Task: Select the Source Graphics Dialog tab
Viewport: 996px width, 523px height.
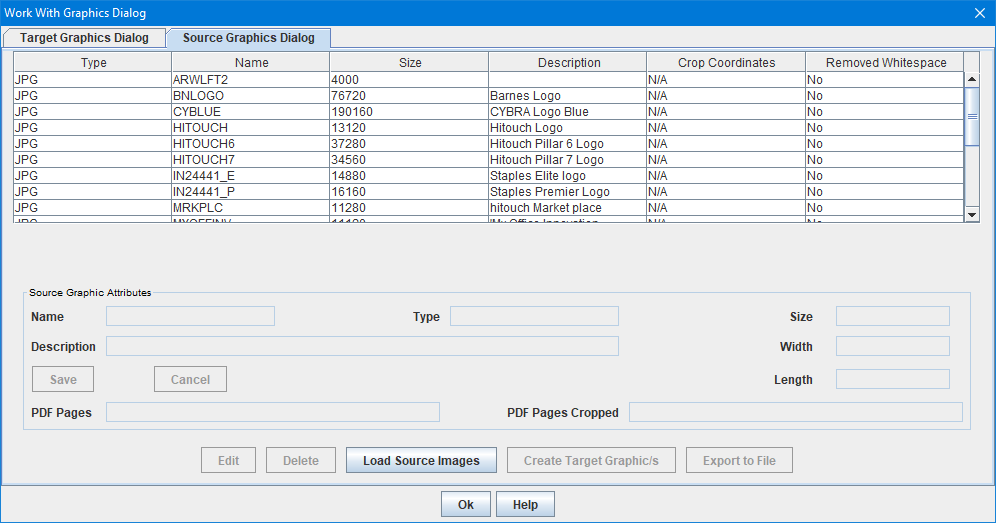Action: [x=248, y=38]
